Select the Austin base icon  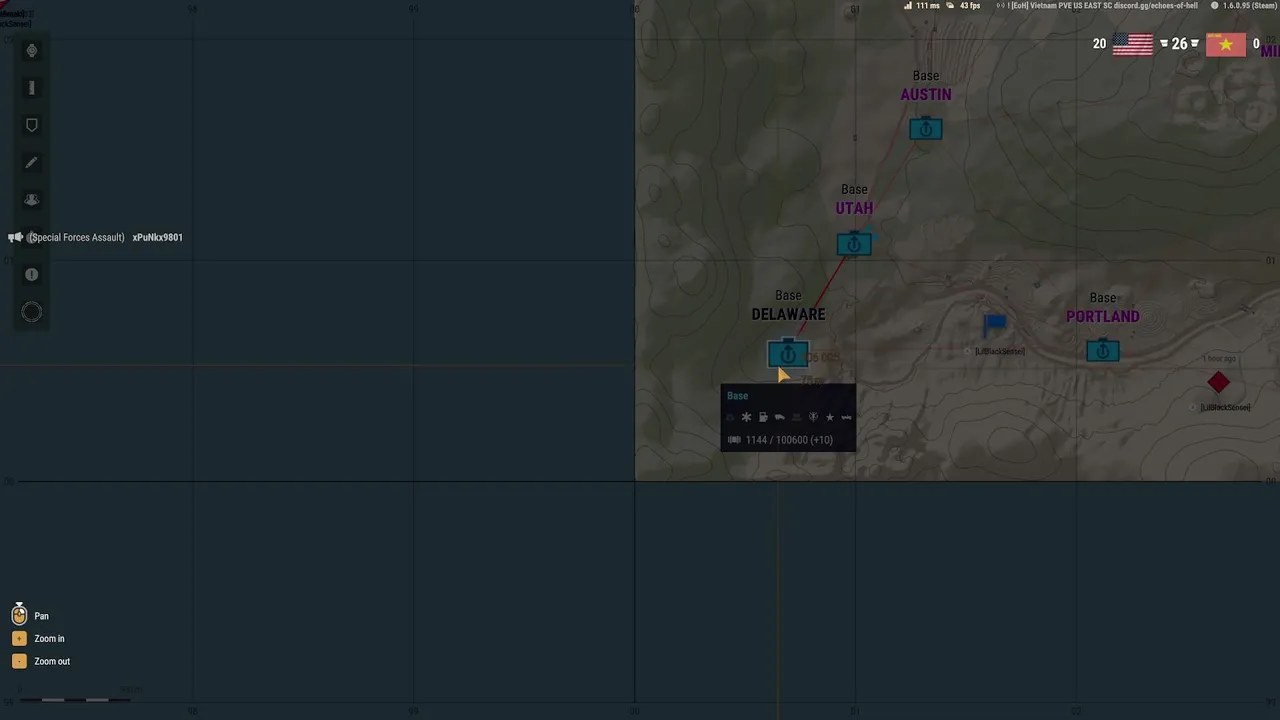[x=926, y=129]
